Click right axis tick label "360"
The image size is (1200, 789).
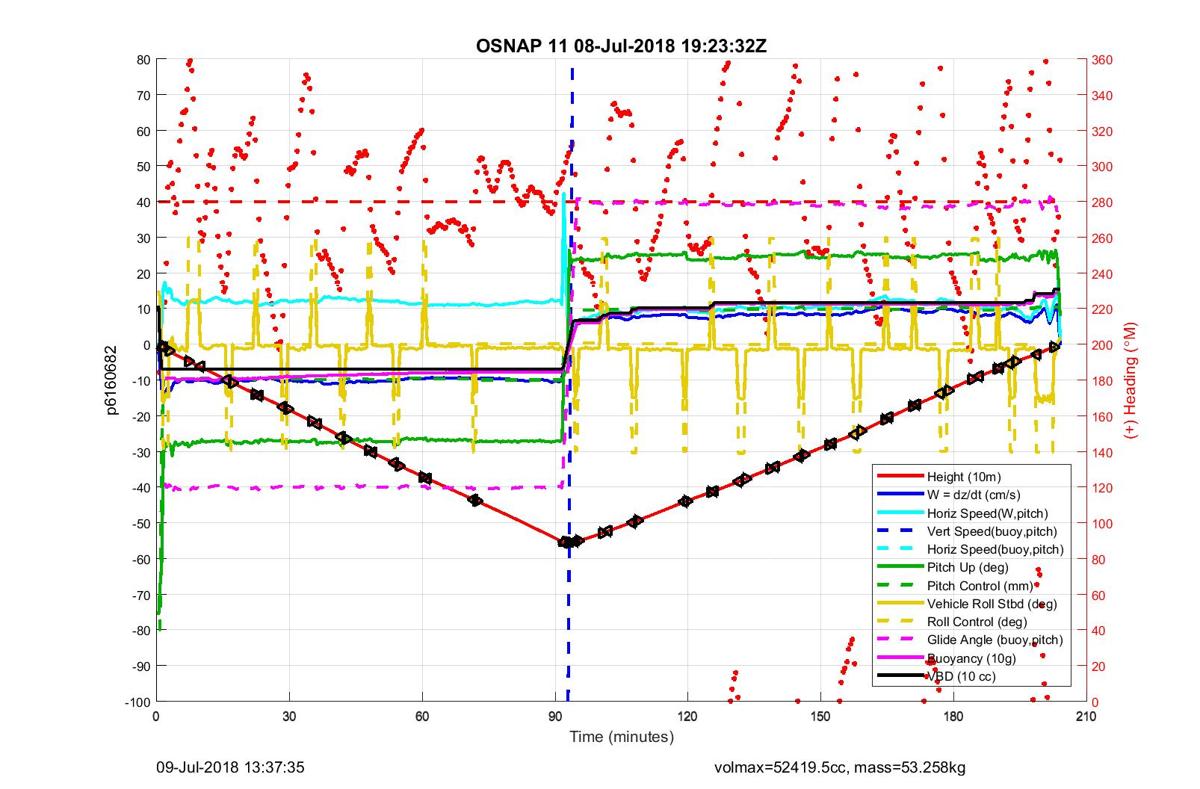point(1103,59)
